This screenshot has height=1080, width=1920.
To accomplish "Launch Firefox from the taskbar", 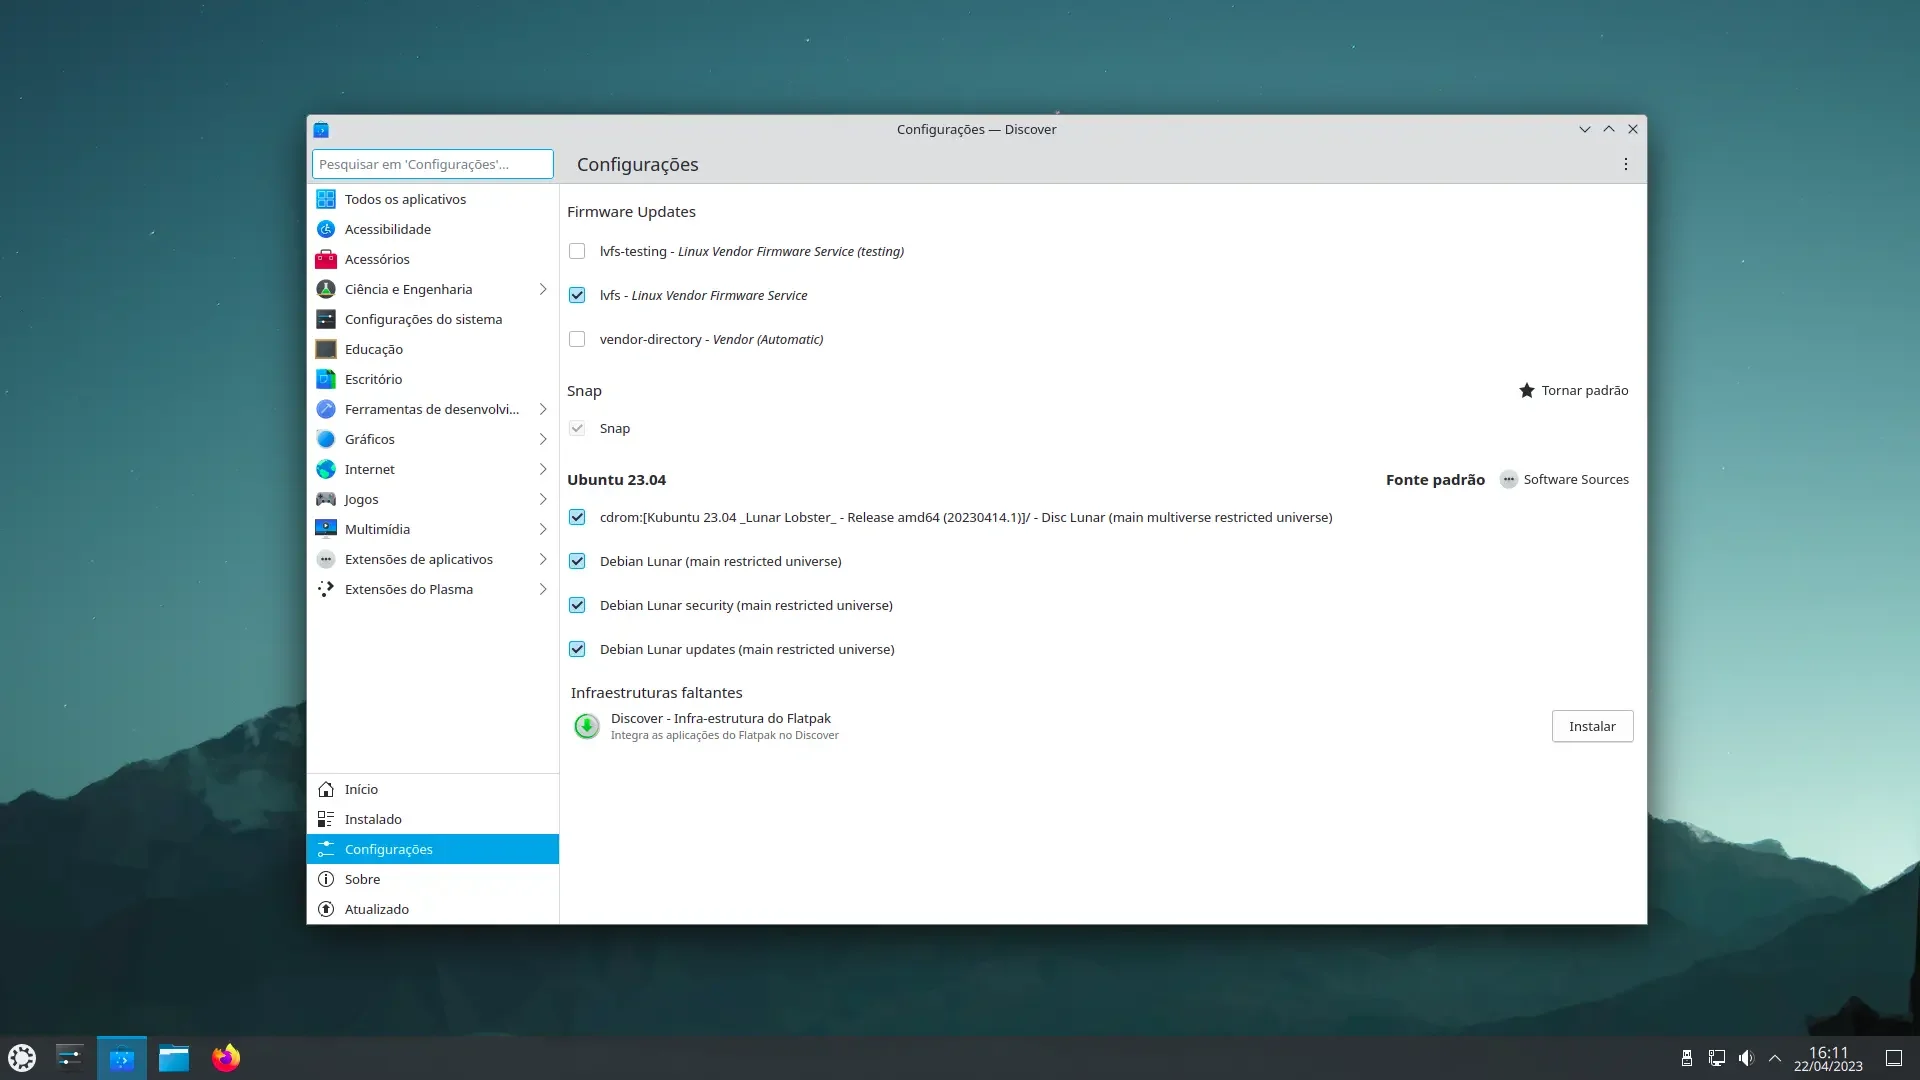I will (x=226, y=1057).
